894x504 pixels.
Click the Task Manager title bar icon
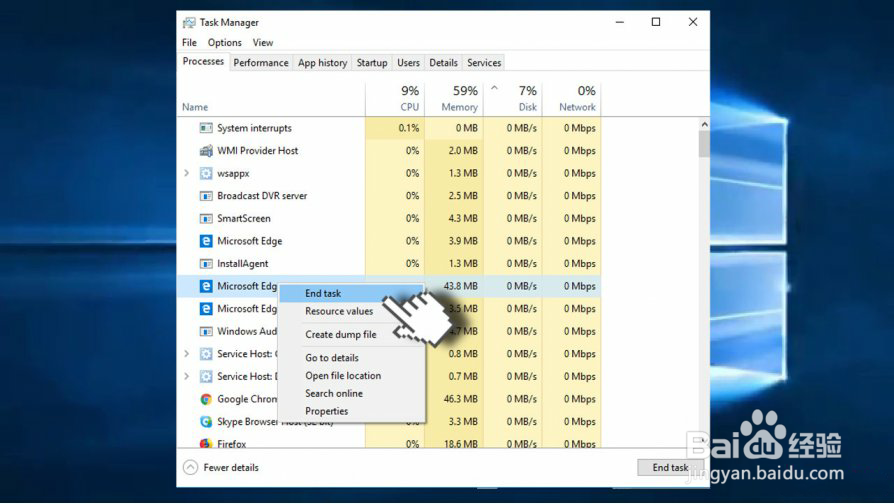pos(189,22)
